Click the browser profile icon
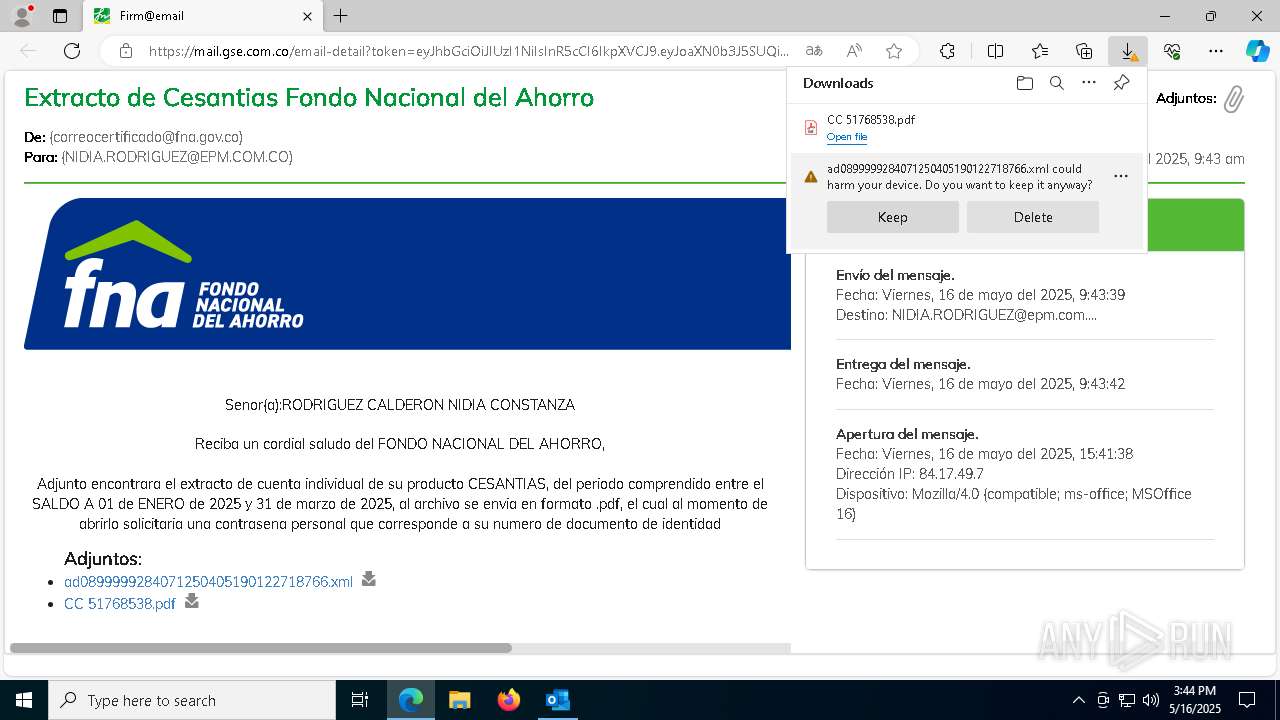Screen dimensions: 1280x720 click(22, 16)
